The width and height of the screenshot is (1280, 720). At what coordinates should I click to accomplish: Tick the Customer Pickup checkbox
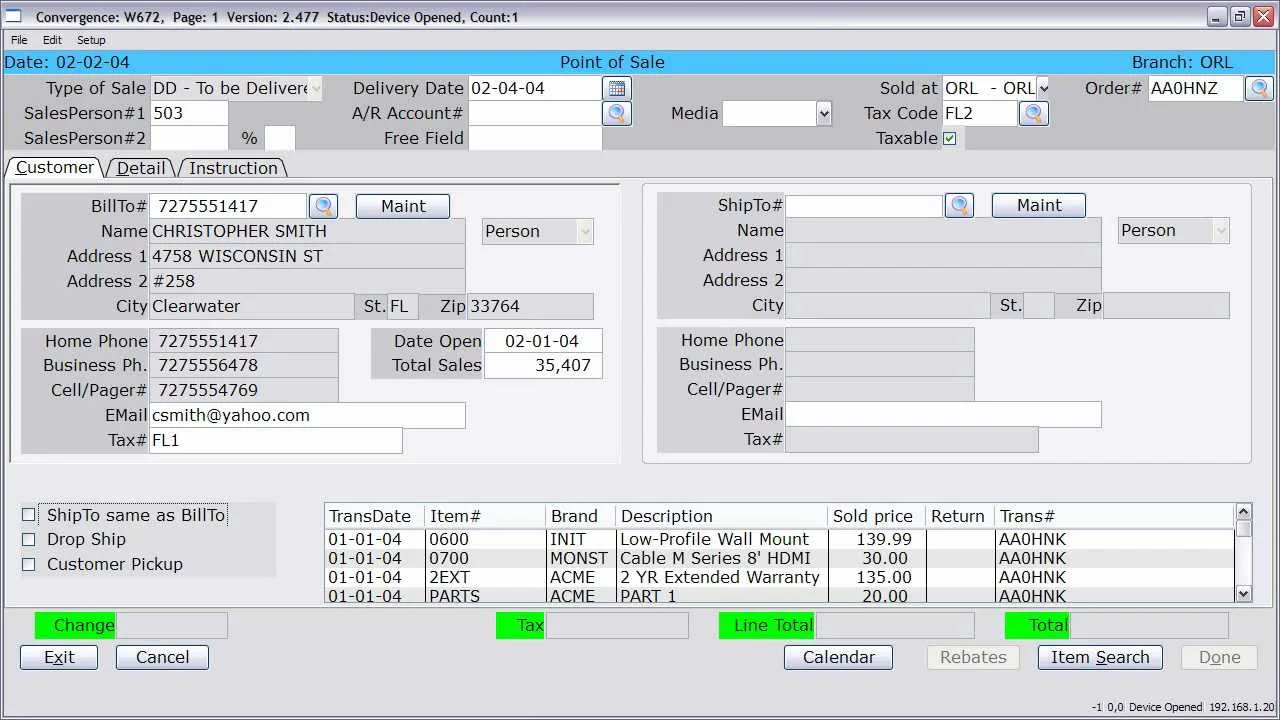coord(28,565)
